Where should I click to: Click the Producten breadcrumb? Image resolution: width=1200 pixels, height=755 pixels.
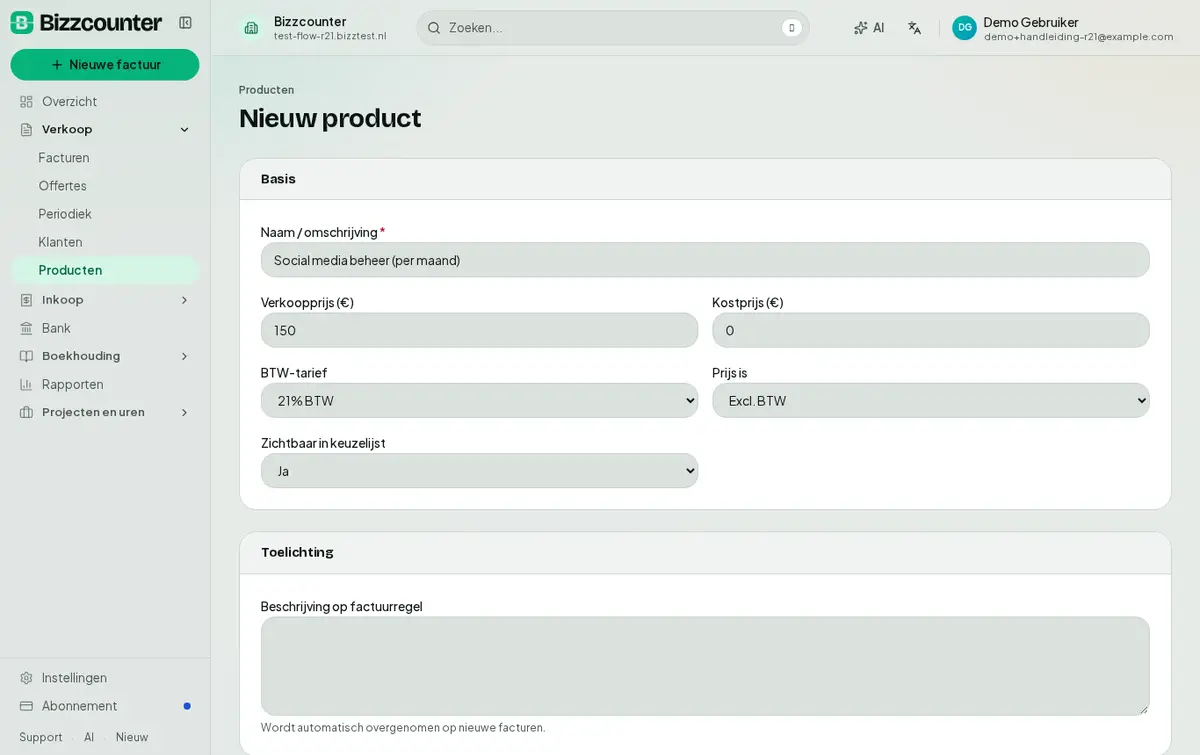pyautogui.click(x=266, y=90)
